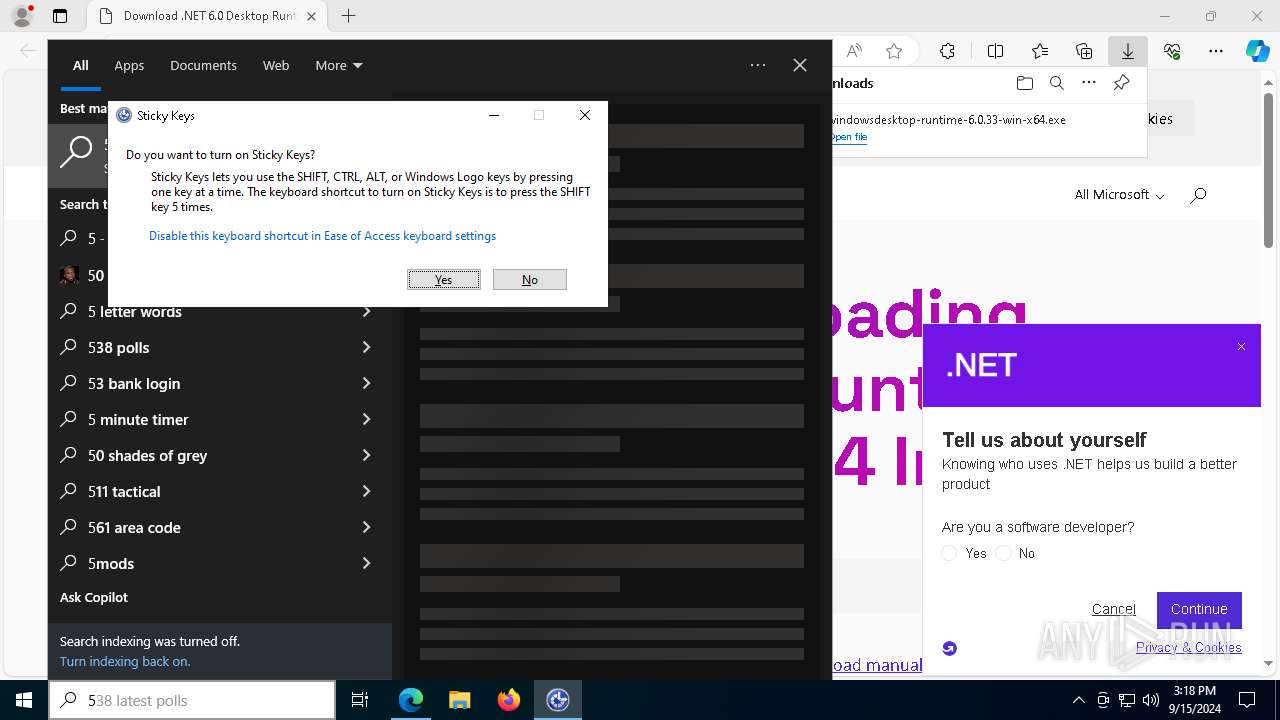This screenshot has height=720, width=1280.
Task: Open the notification center icon
Action: pos(1247,700)
